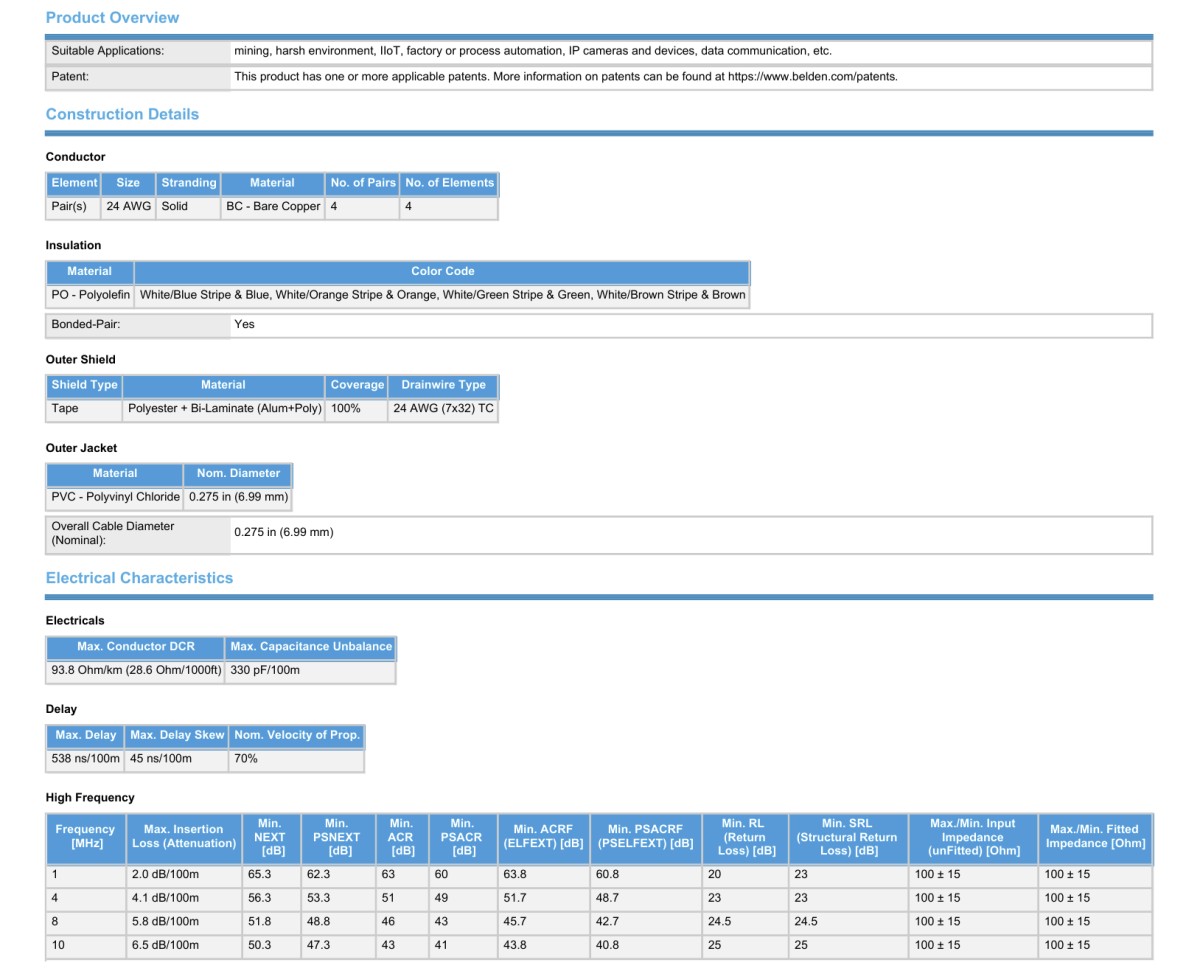The width and height of the screenshot is (1200, 971).
Task: Select the PO - Polyolefin material cell
Action: (x=90, y=295)
